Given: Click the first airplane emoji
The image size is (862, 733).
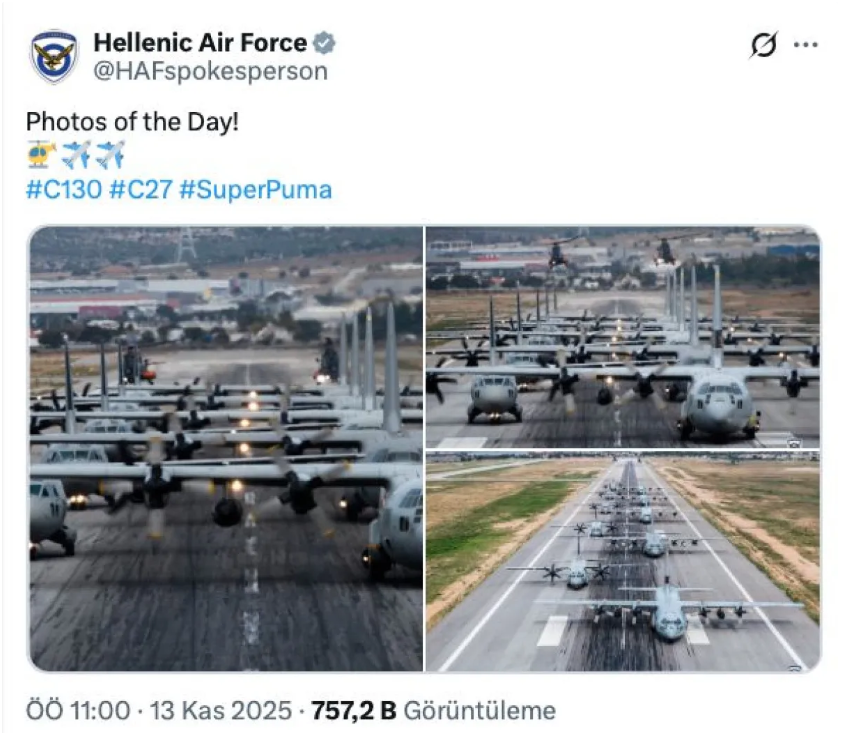Looking at the screenshot, I should coord(76,154).
